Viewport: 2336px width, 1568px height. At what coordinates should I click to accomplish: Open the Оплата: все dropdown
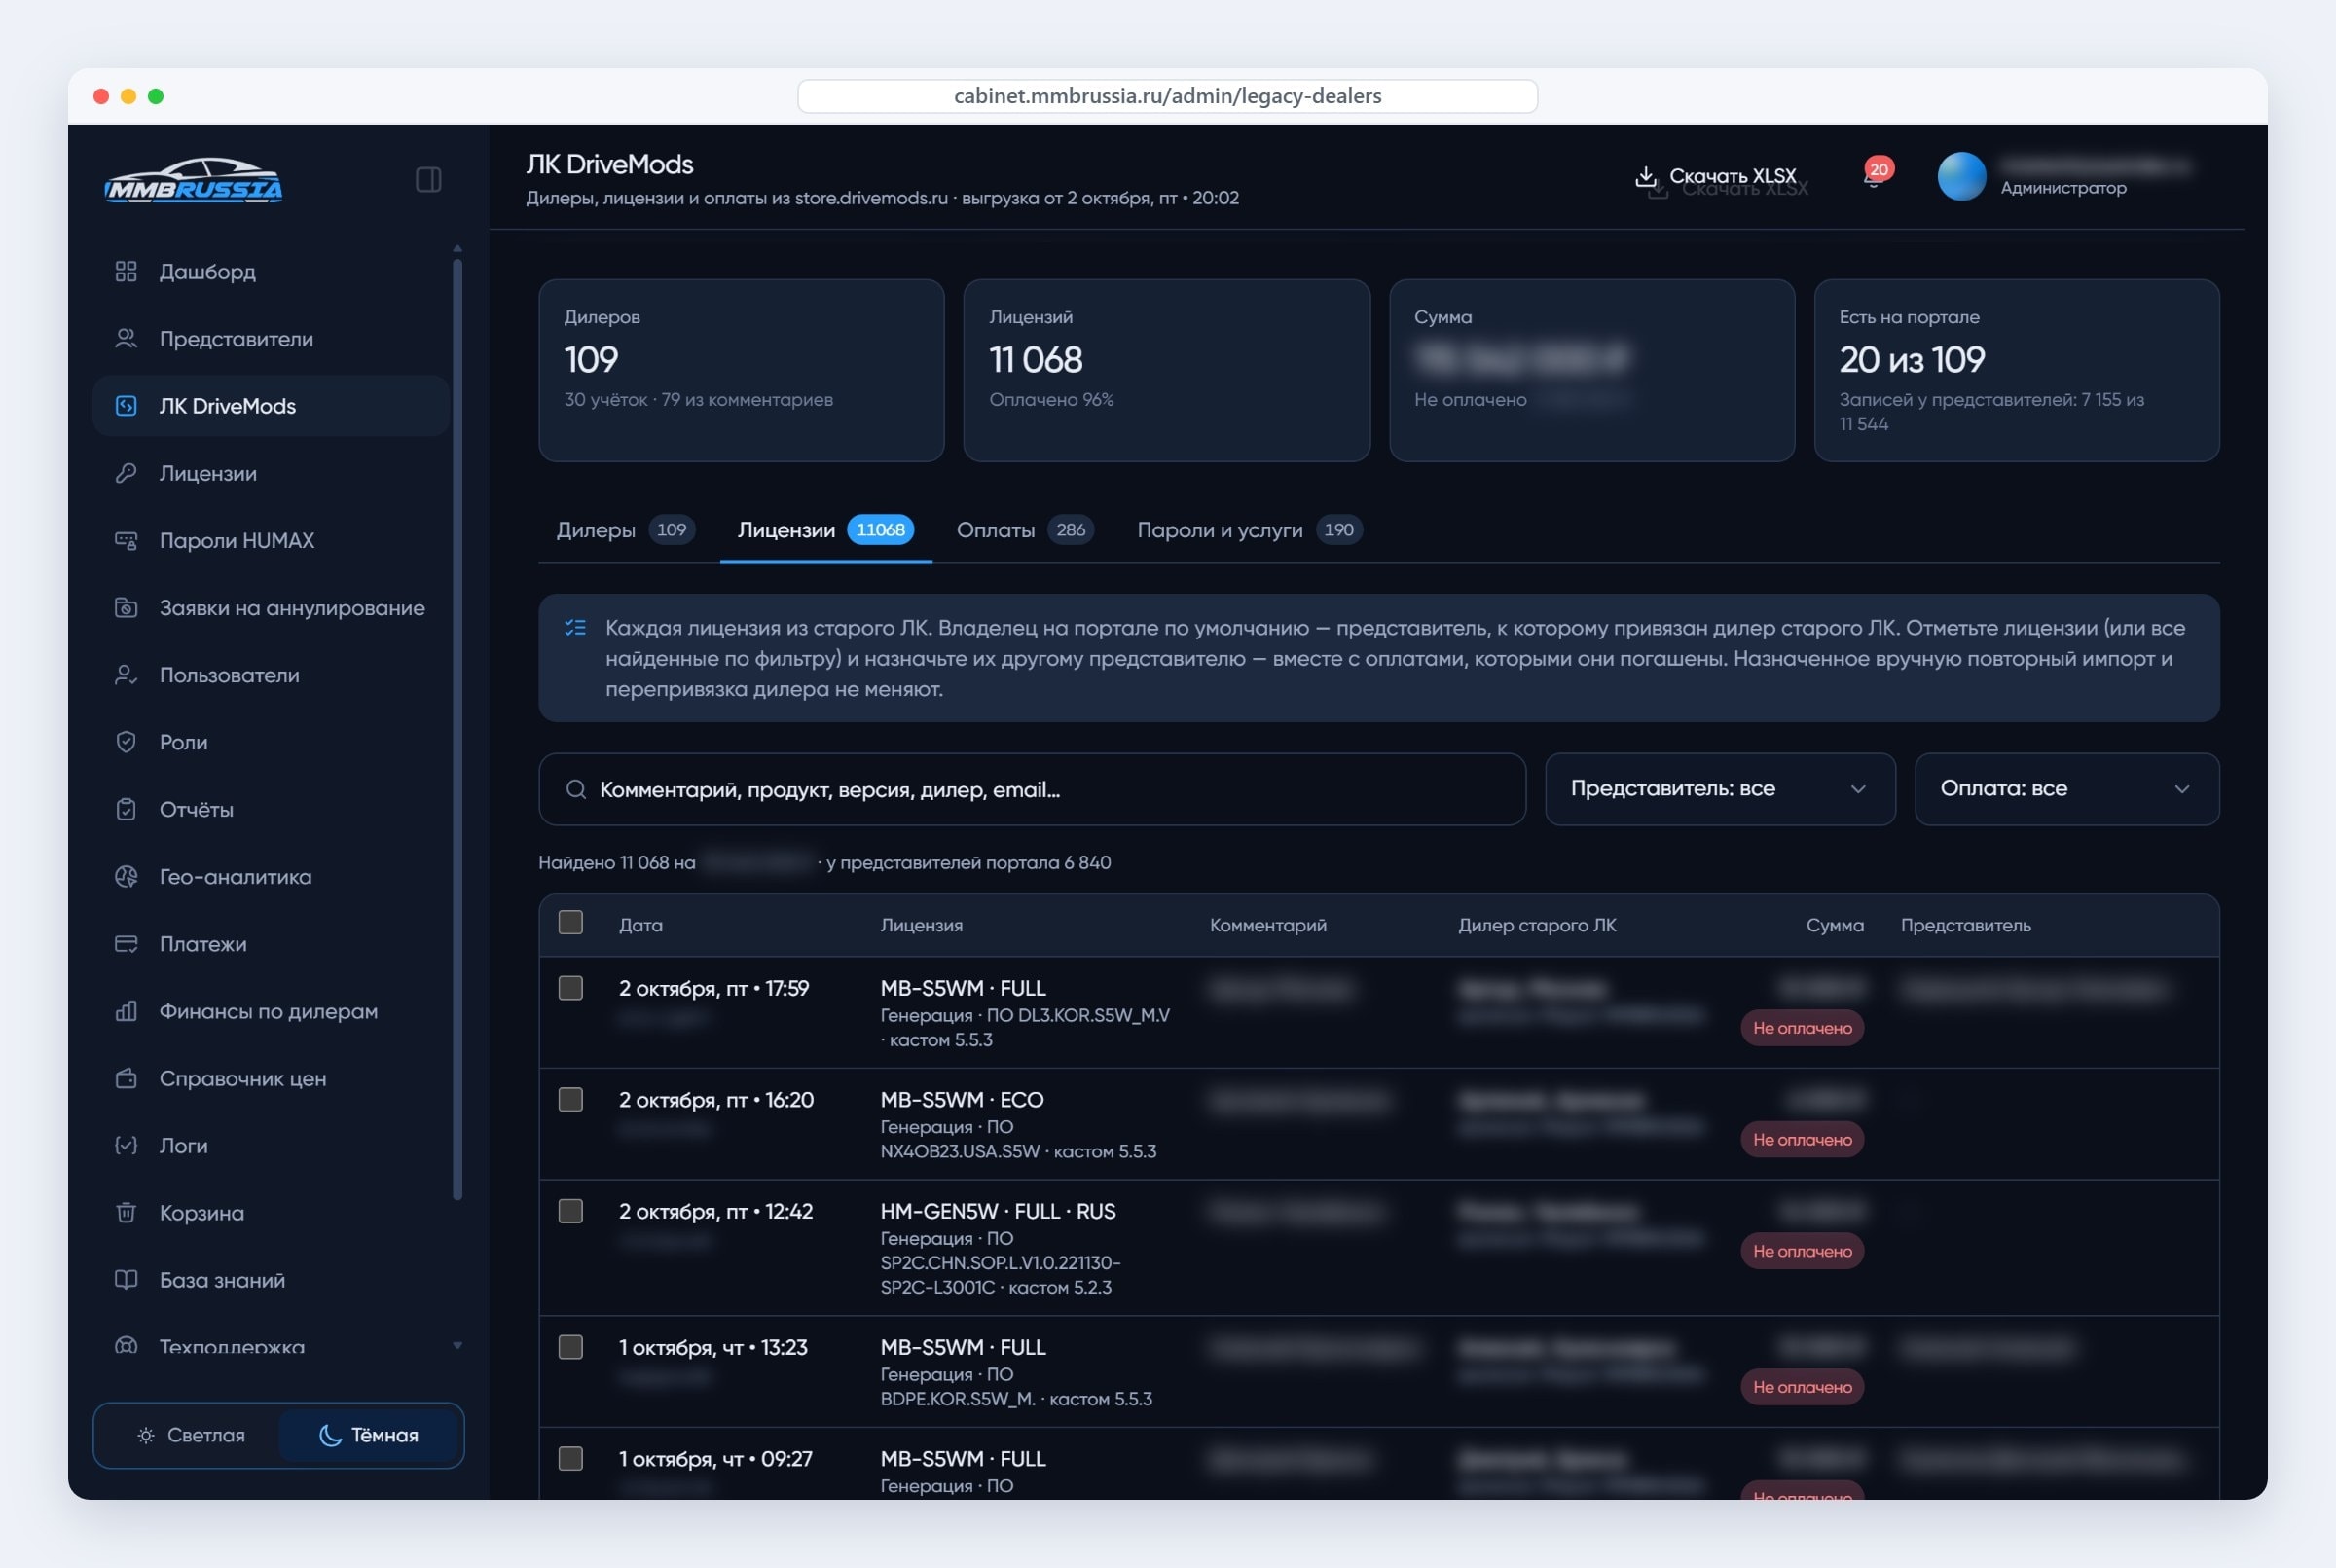click(x=2066, y=789)
